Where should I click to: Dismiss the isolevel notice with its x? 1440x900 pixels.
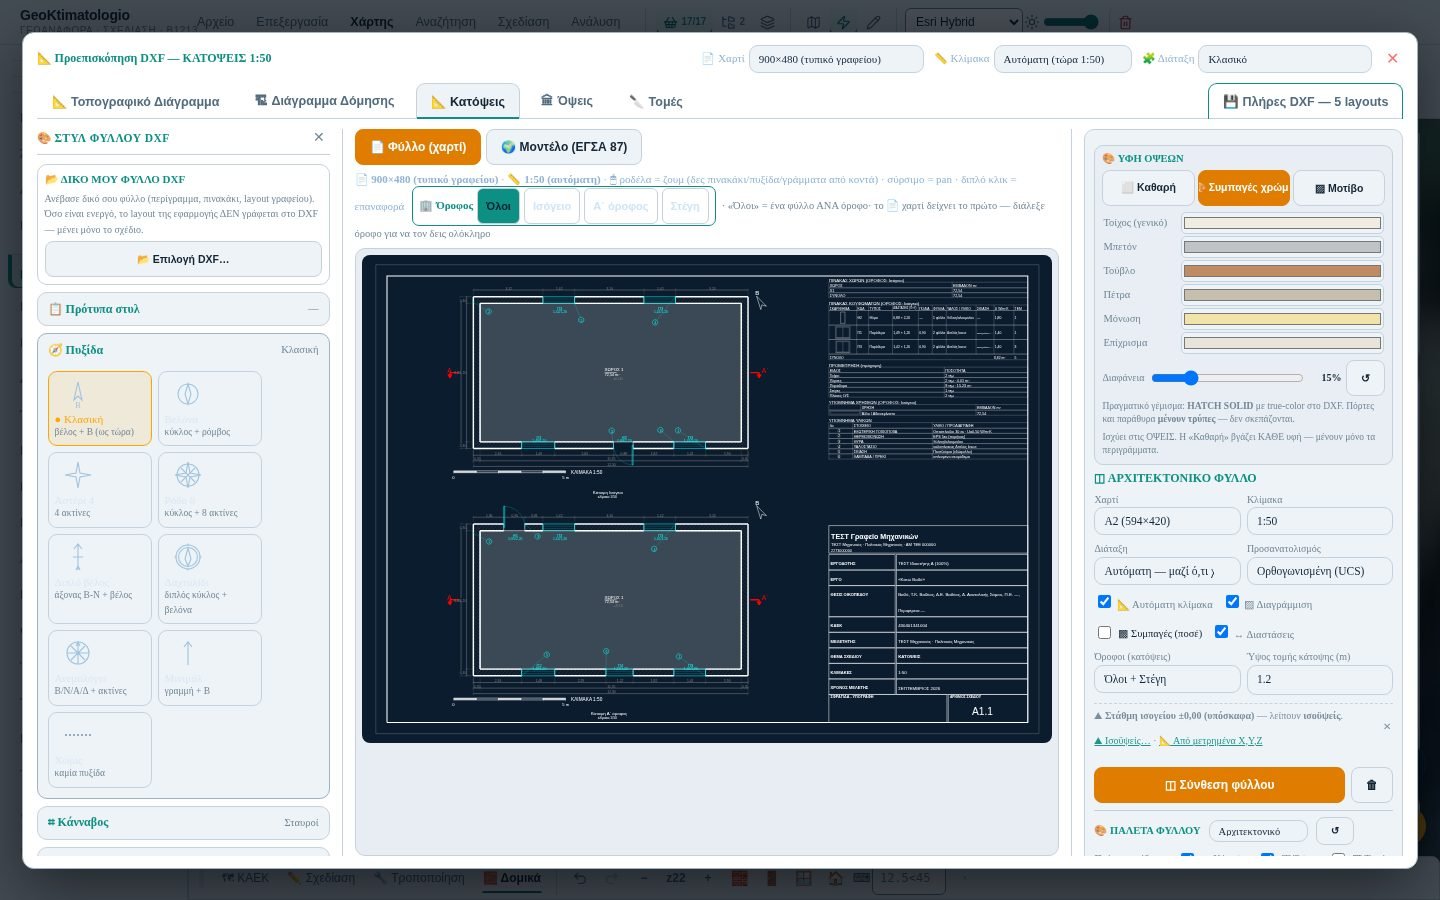[x=1387, y=726]
